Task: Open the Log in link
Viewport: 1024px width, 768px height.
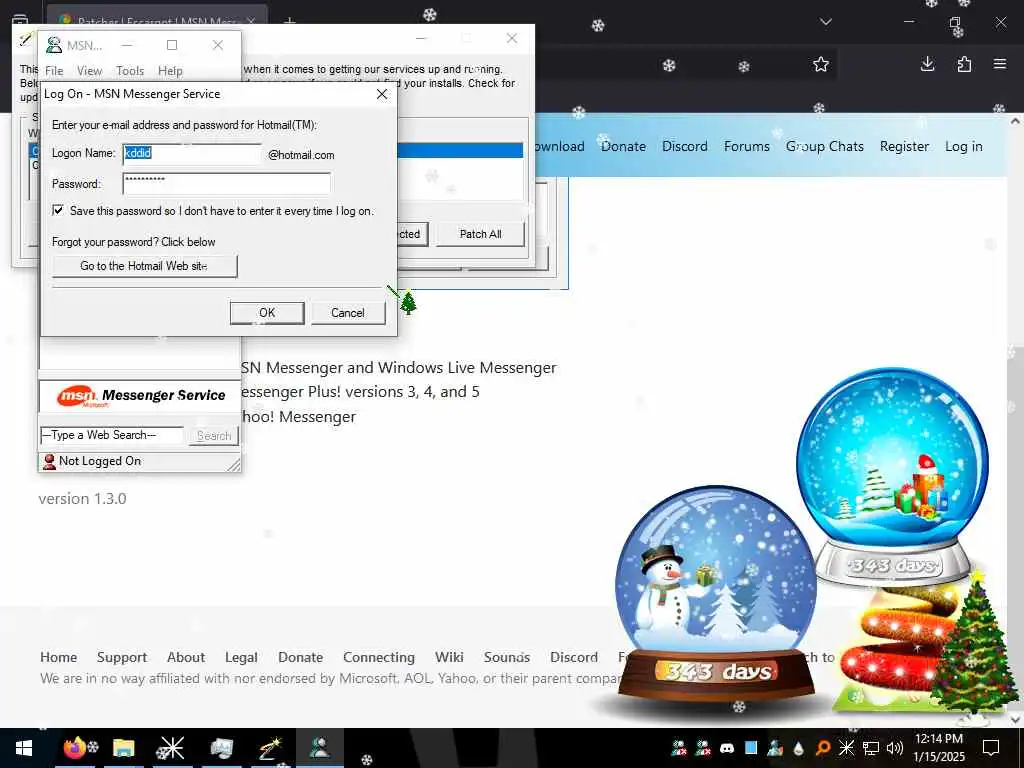Action: [x=963, y=146]
